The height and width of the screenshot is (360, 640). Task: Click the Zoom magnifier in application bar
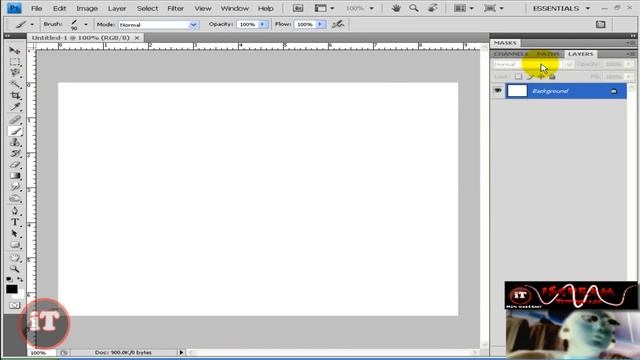[x=414, y=8]
